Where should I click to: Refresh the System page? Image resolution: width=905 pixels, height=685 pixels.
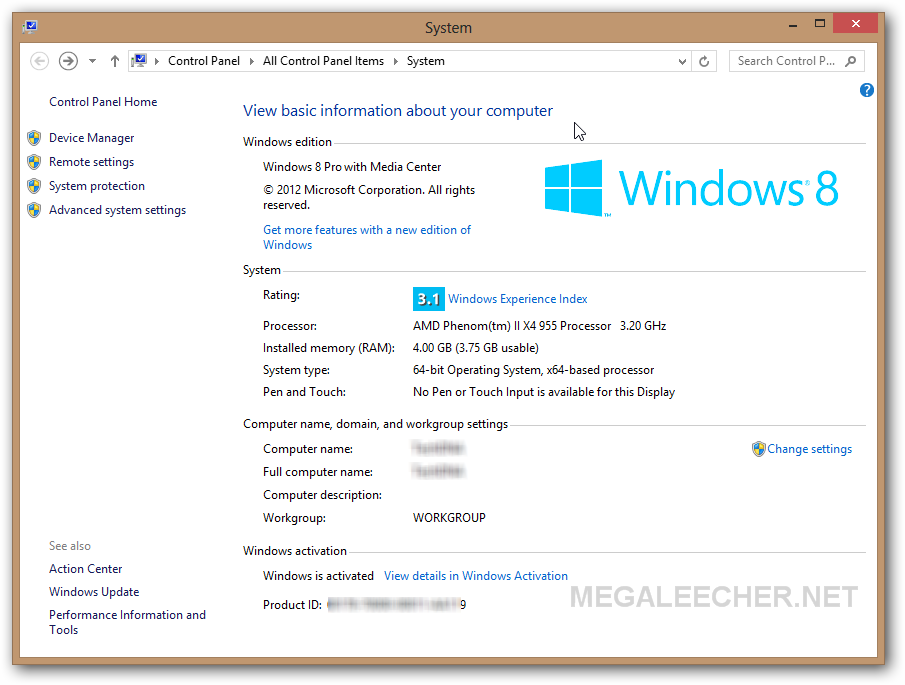[704, 61]
